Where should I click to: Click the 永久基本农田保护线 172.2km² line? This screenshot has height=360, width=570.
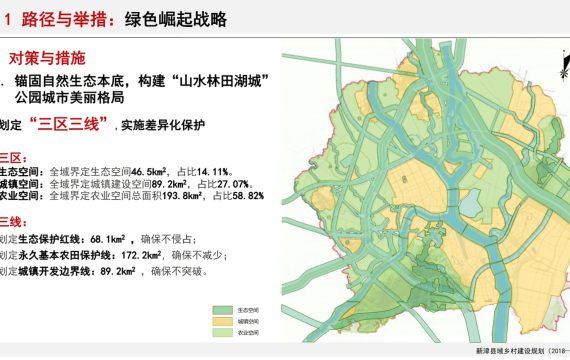[114, 255]
